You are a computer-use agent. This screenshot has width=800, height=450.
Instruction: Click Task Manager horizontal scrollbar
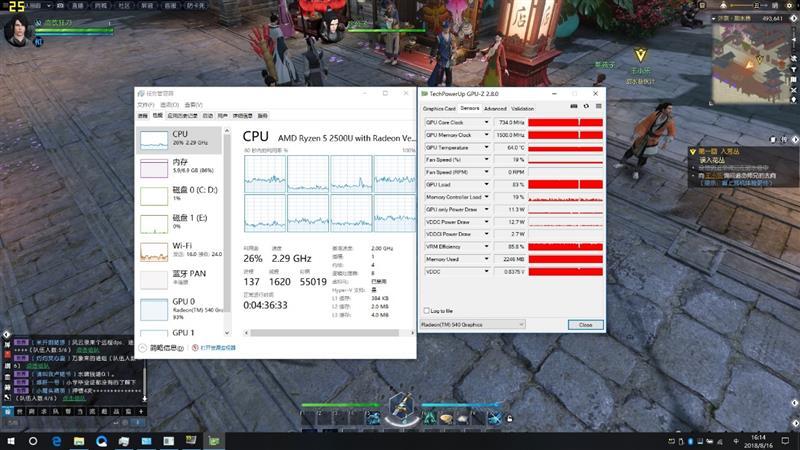point(324,333)
